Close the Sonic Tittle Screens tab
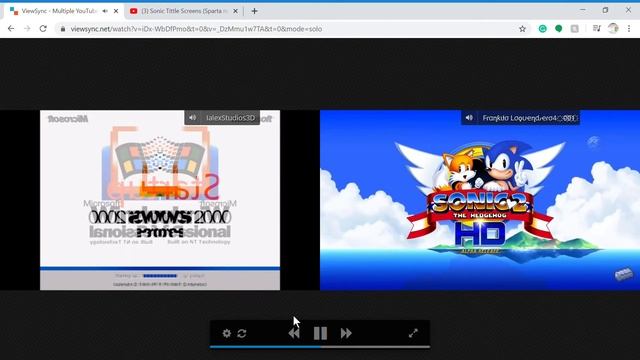640x360 pixels. [x=235, y=11]
